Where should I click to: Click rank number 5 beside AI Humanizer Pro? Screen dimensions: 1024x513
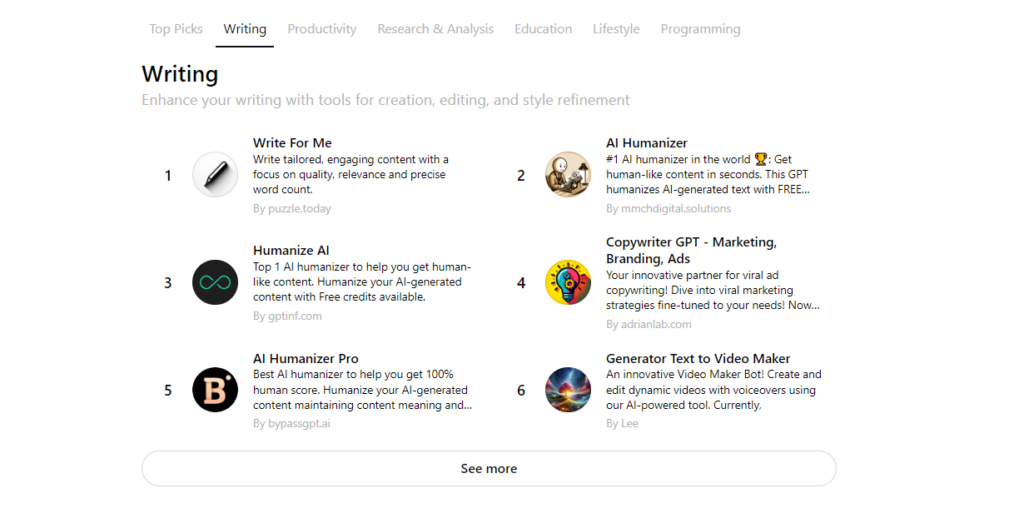[168, 390]
